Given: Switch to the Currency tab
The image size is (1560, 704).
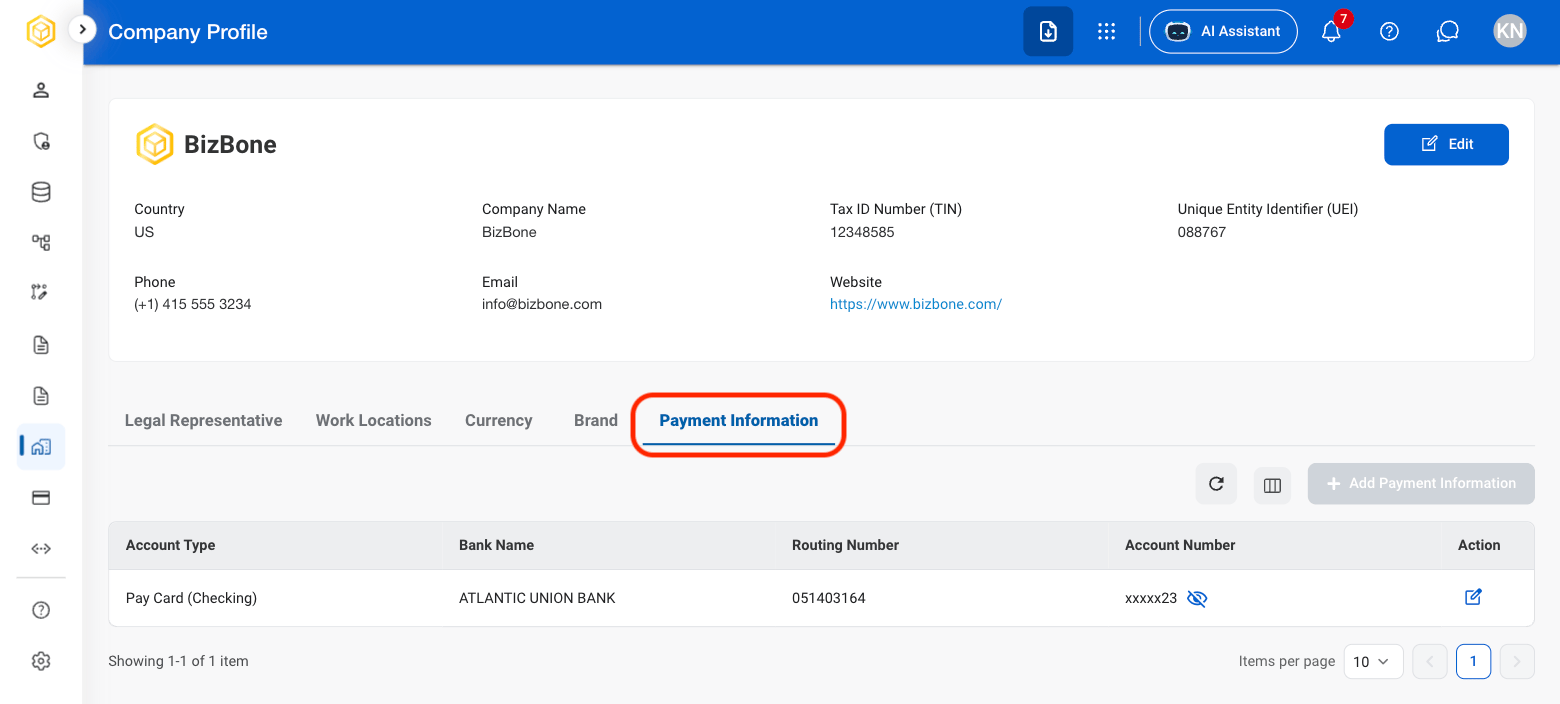Looking at the screenshot, I should click(499, 420).
